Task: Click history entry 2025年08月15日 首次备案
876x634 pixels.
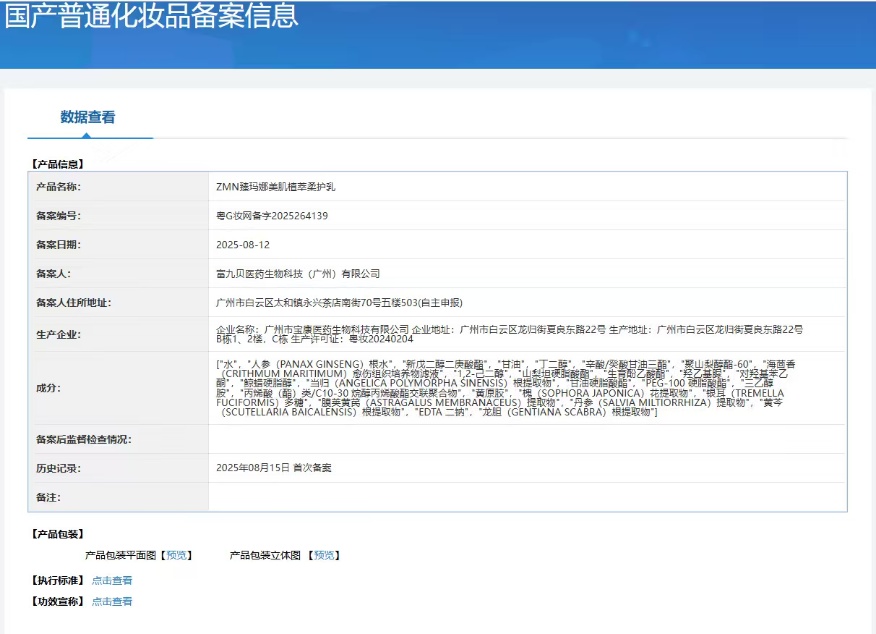Action: coord(274,468)
